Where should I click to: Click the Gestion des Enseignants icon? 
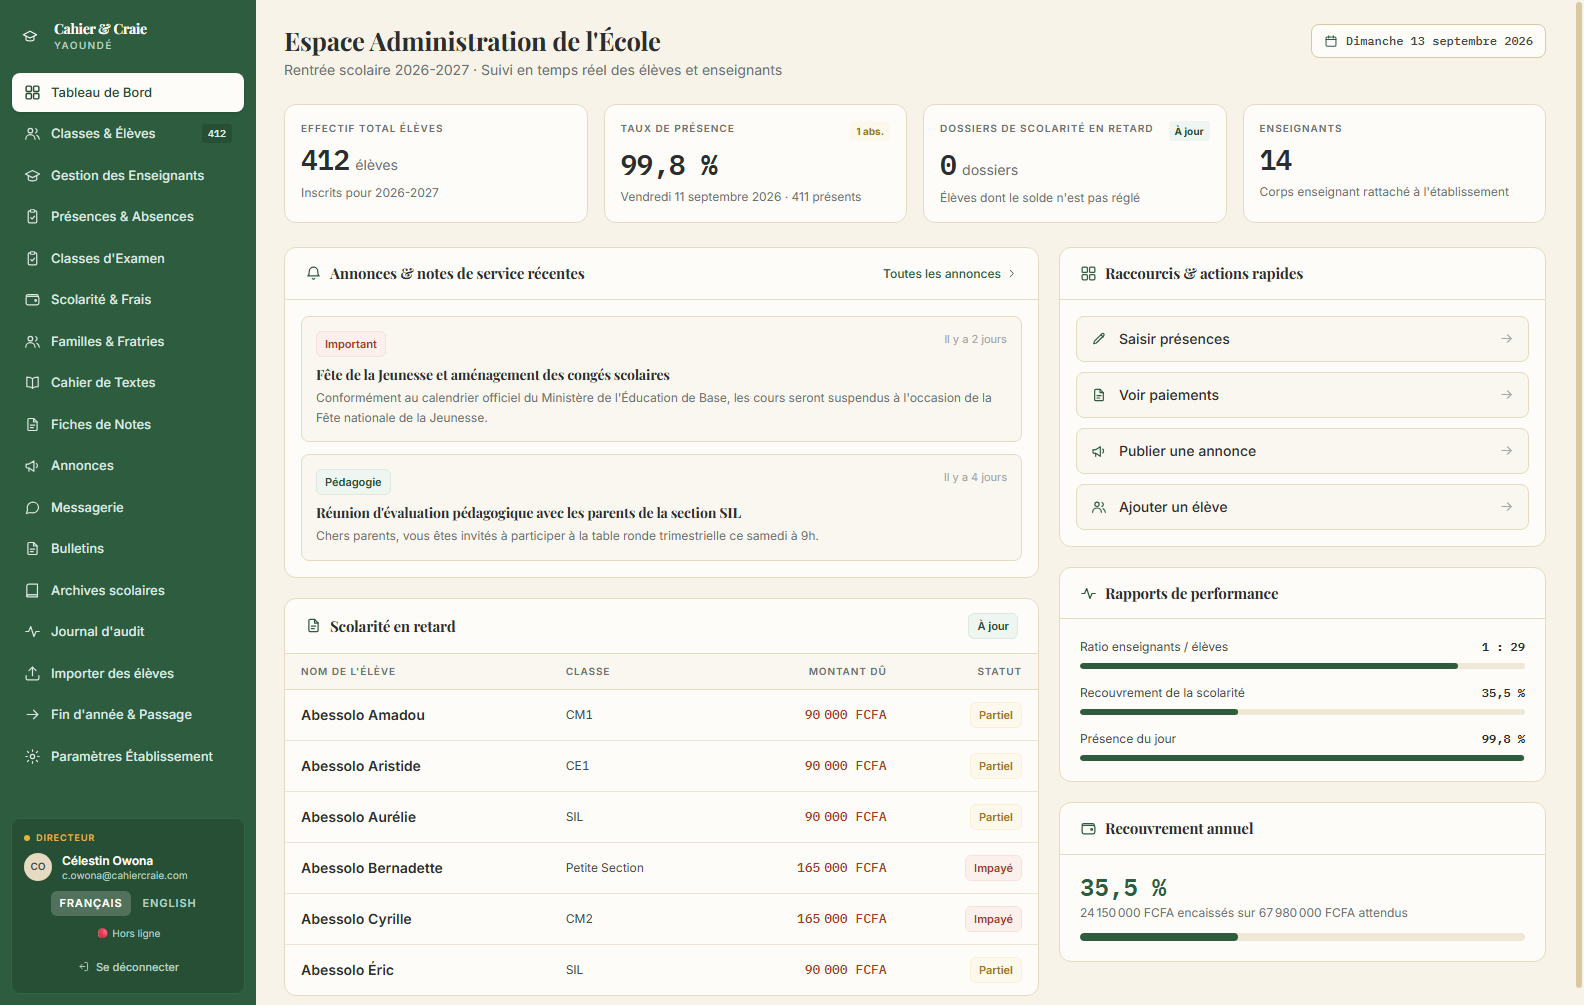[32, 175]
